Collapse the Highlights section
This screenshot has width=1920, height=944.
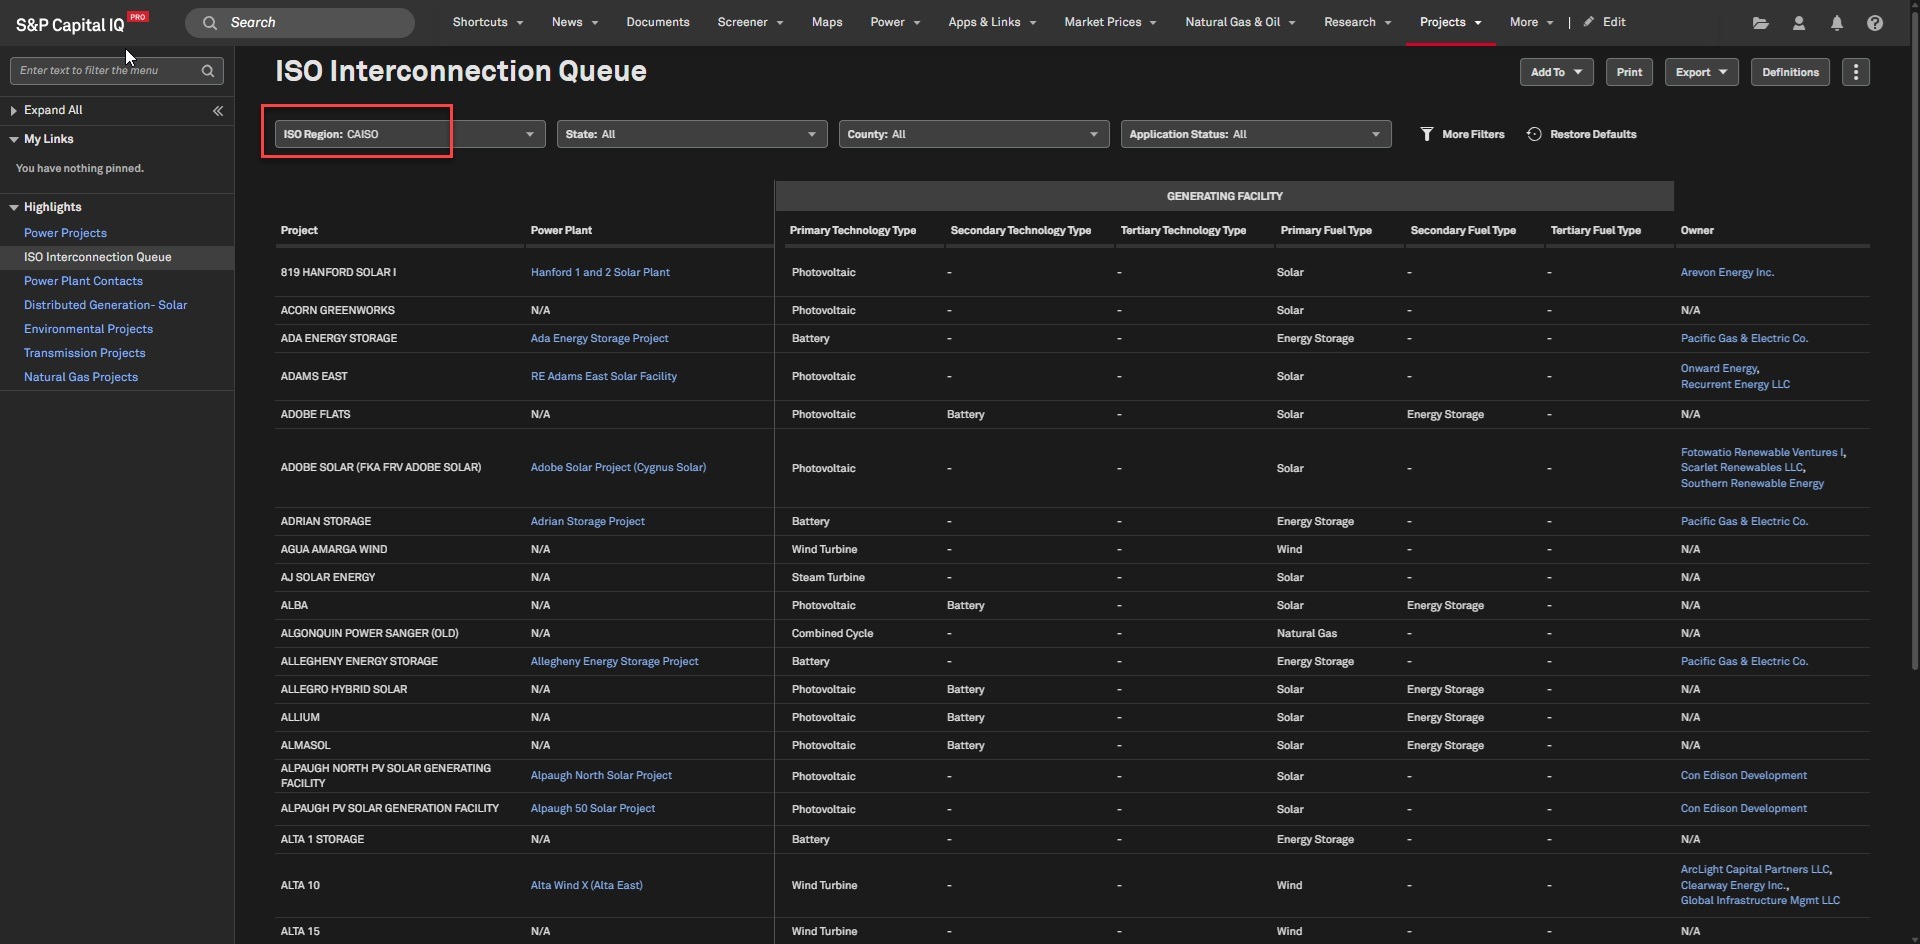[14, 207]
